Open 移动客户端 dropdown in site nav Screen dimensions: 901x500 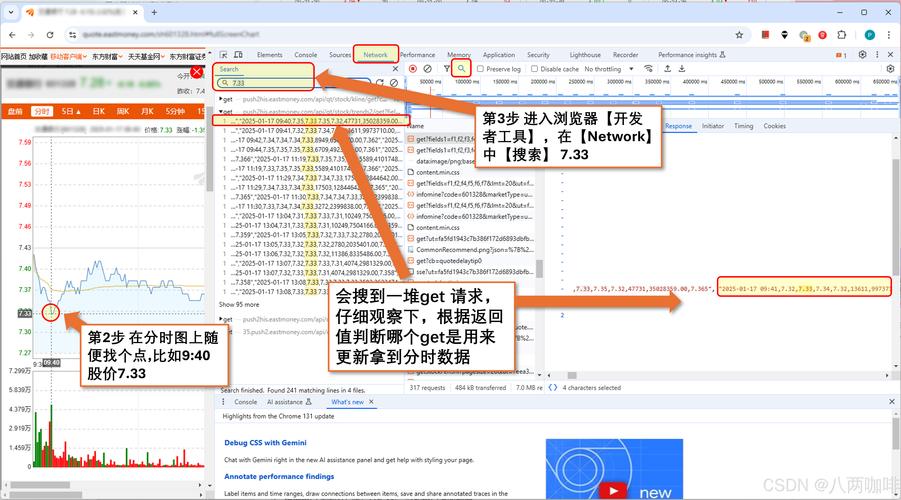click(x=68, y=56)
